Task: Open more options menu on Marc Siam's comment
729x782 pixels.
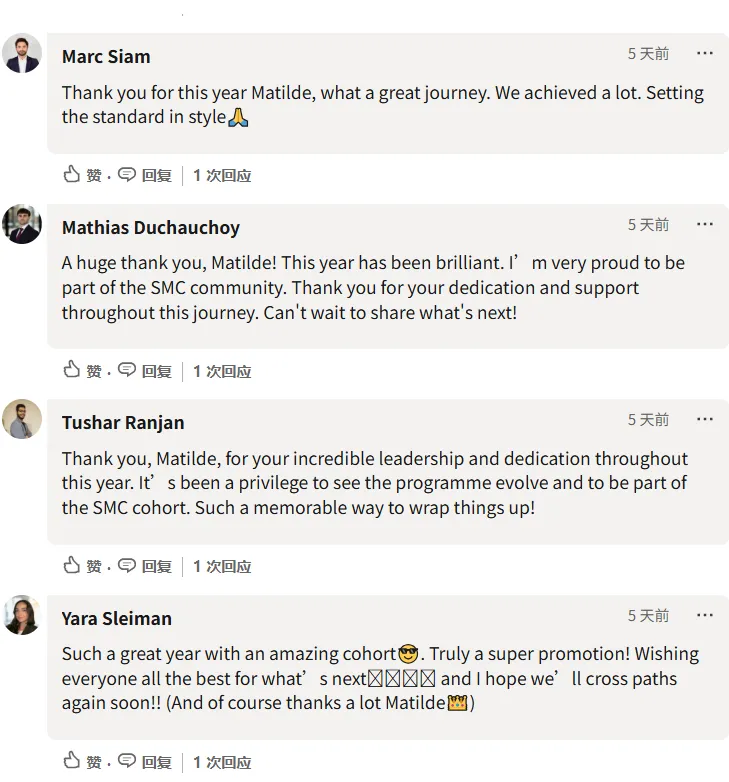Action: coord(705,54)
